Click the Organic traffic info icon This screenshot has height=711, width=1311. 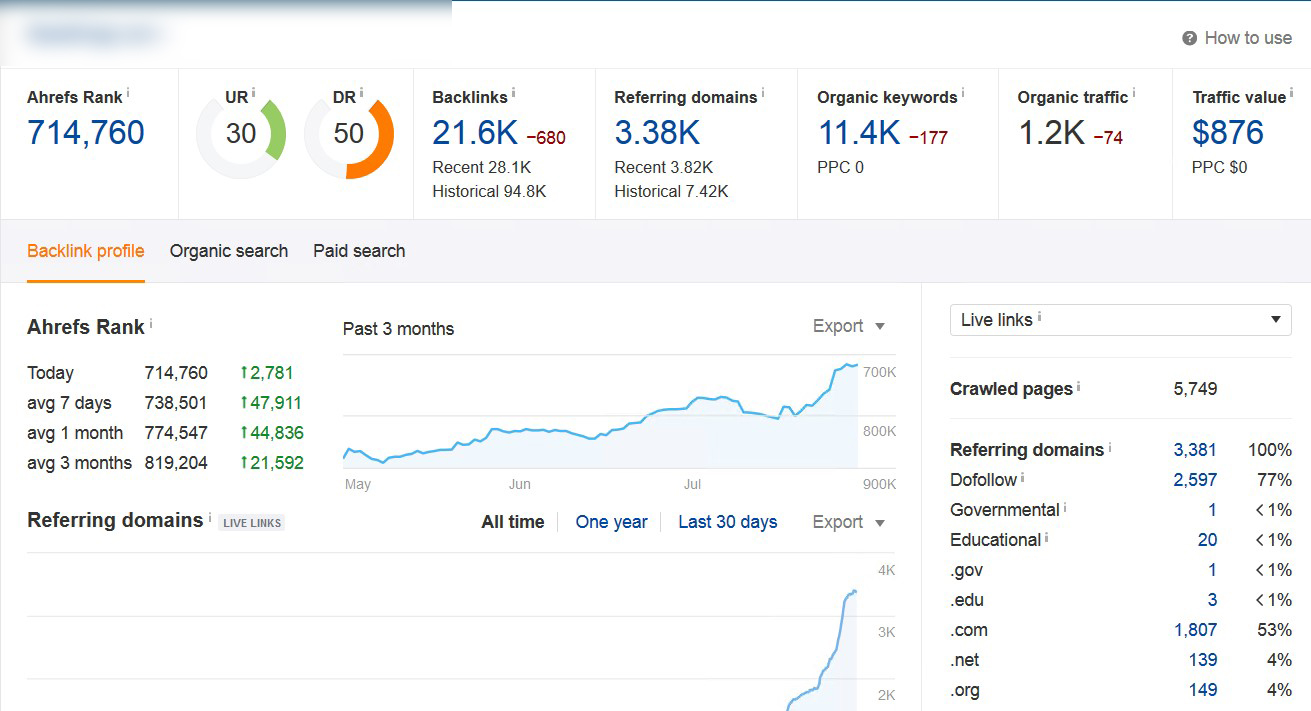(x=1134, y=92)
